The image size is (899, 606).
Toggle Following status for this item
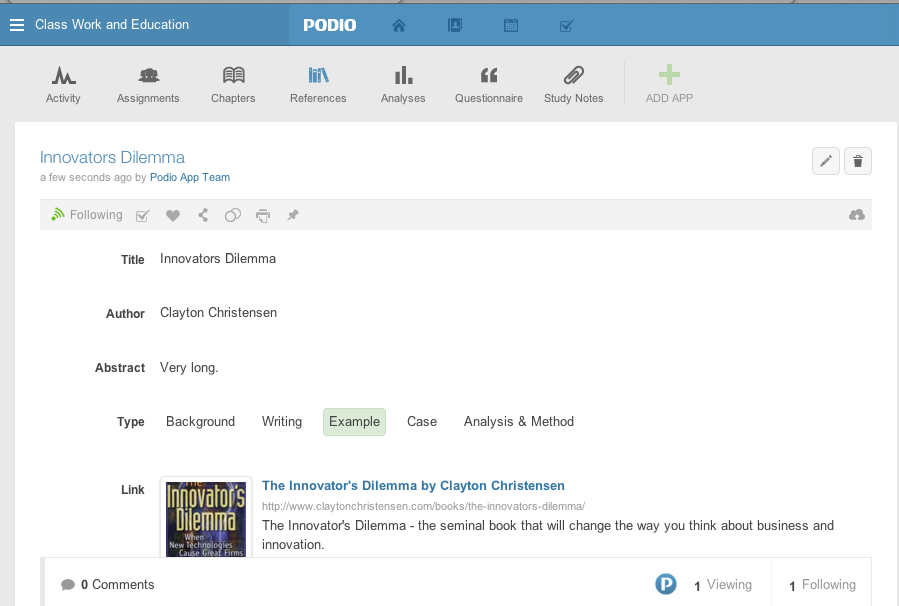[87, 215]
